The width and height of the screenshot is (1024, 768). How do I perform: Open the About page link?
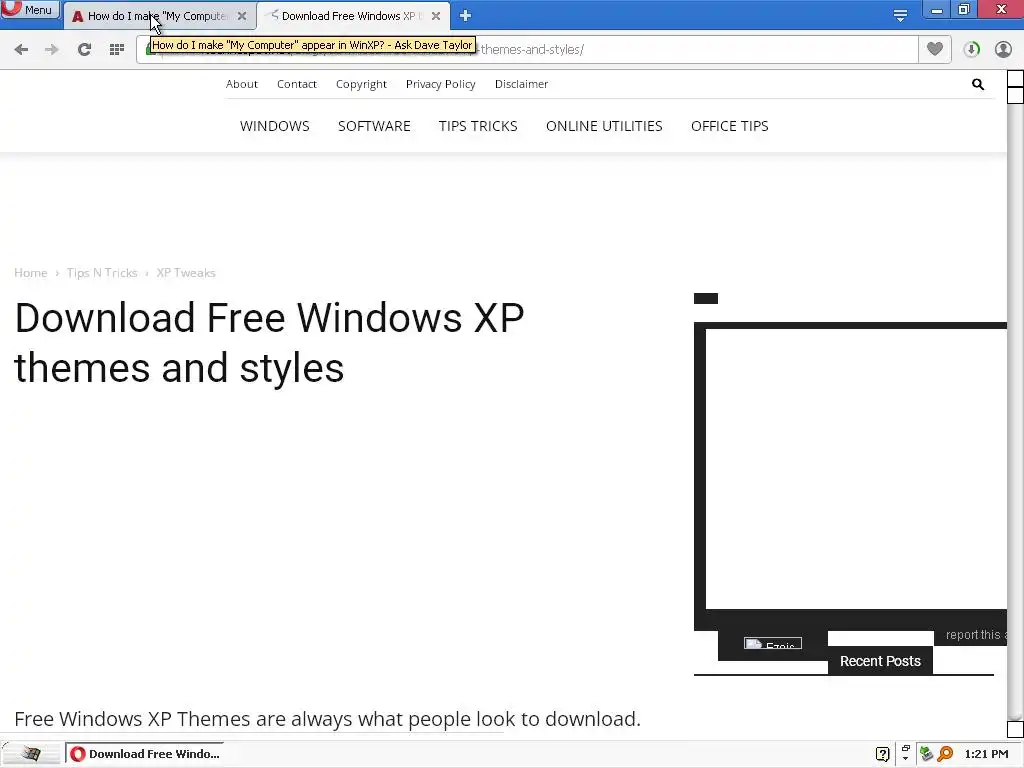(x=242, y=84)
